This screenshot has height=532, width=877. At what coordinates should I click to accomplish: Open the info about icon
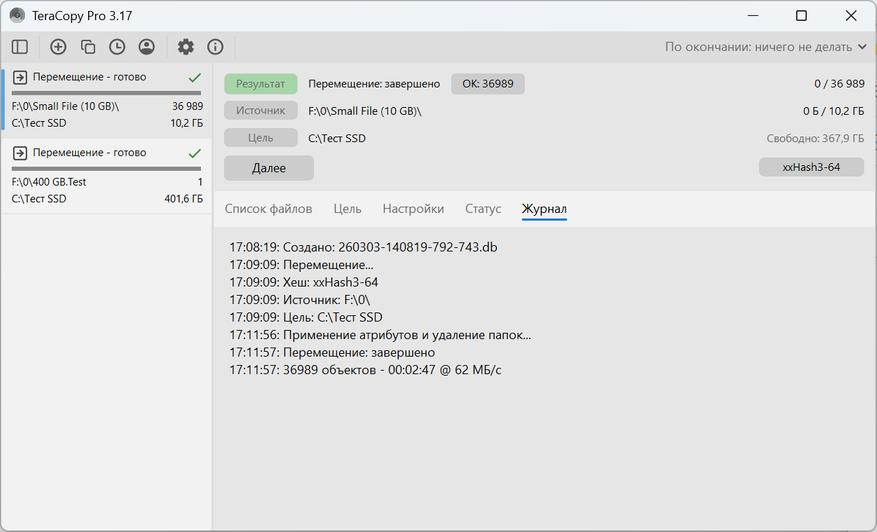click(215, 47)
